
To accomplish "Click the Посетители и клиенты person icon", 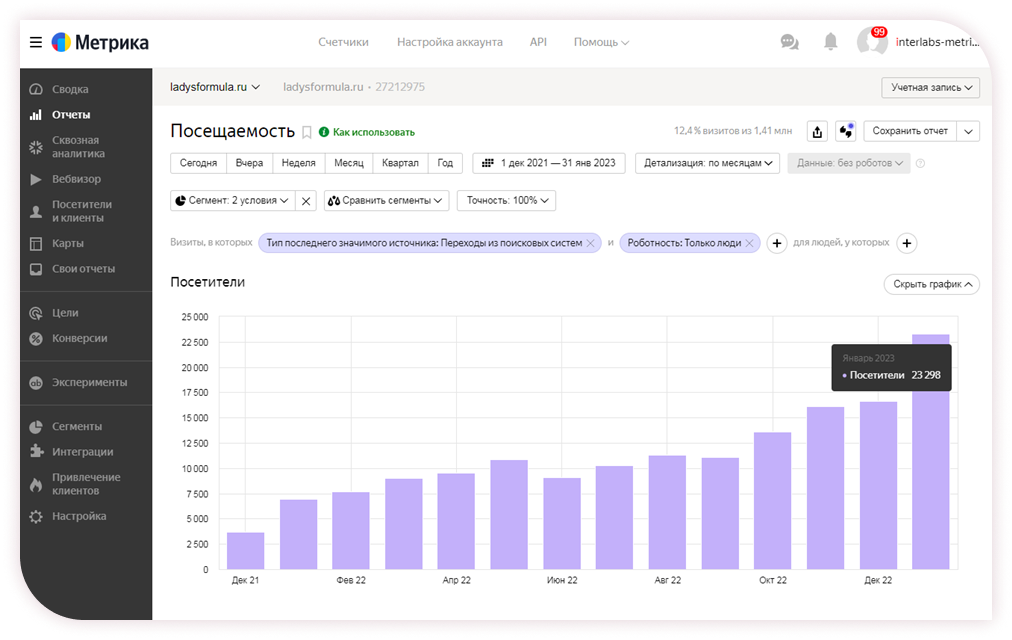I will [36, 212].
